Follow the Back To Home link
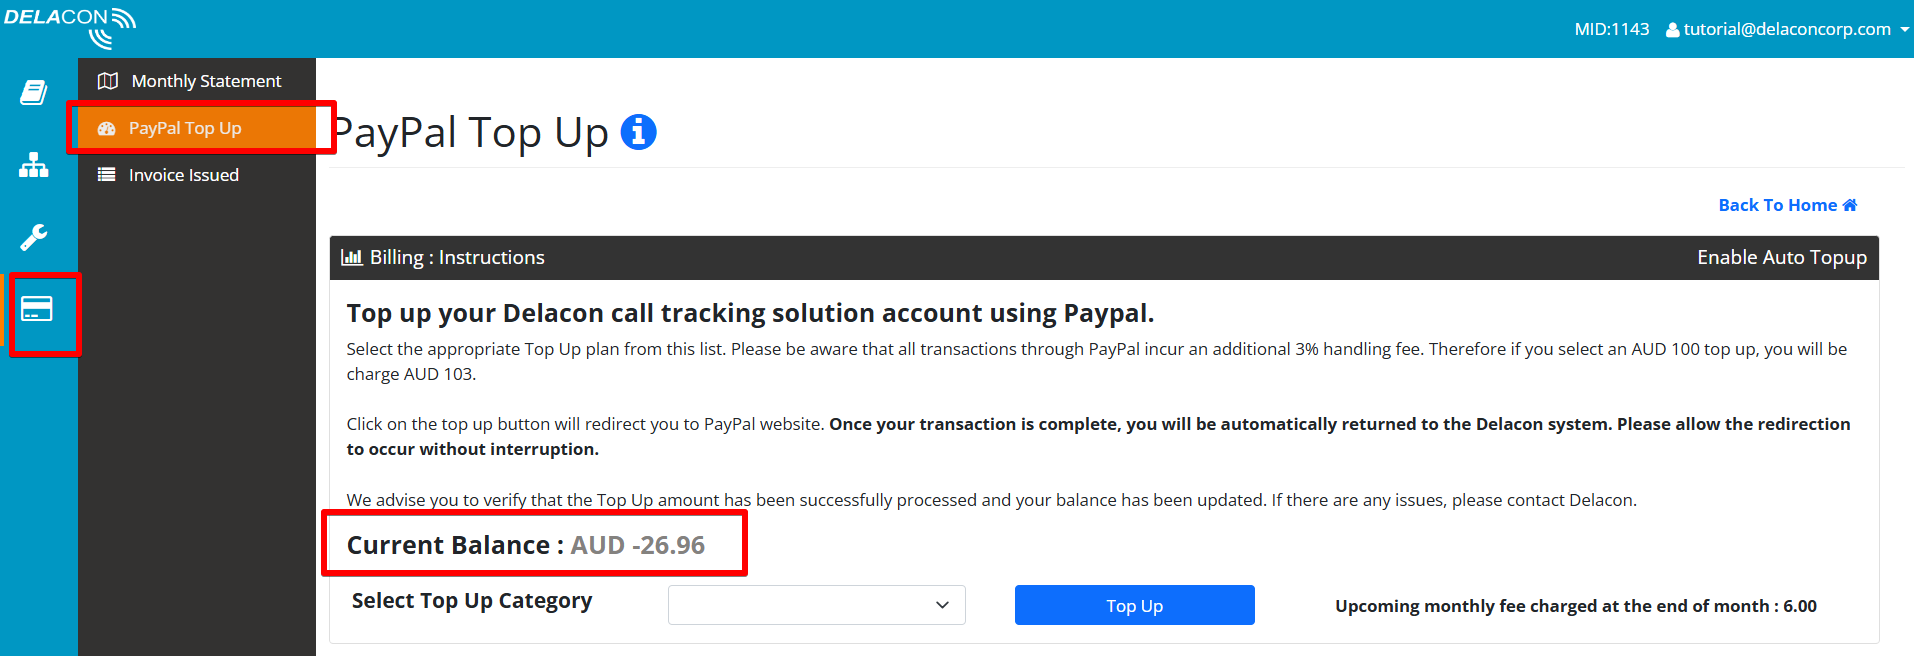 (1788, 205)
